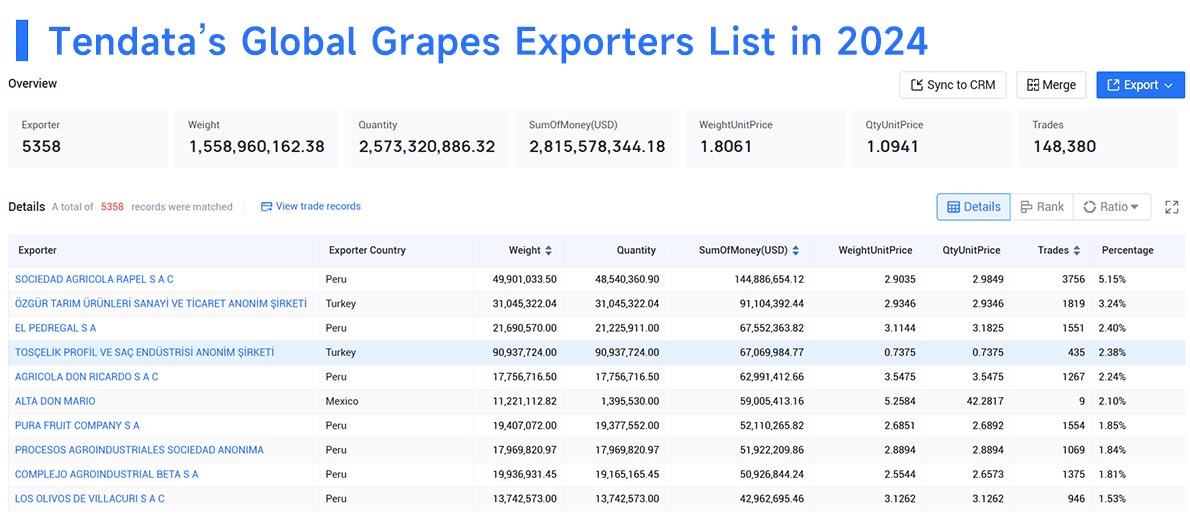
Task: Click the Sync to CRM button
Action: pyautogui.click(x=952, y=85)
